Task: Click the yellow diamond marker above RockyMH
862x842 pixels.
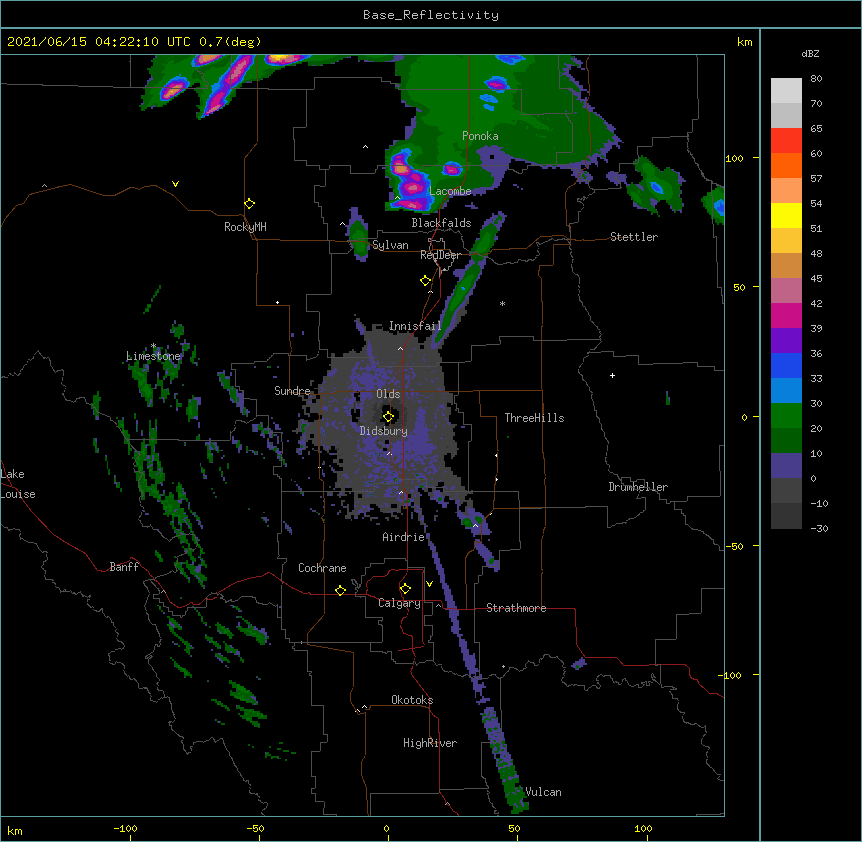Action: click(250, 204)
